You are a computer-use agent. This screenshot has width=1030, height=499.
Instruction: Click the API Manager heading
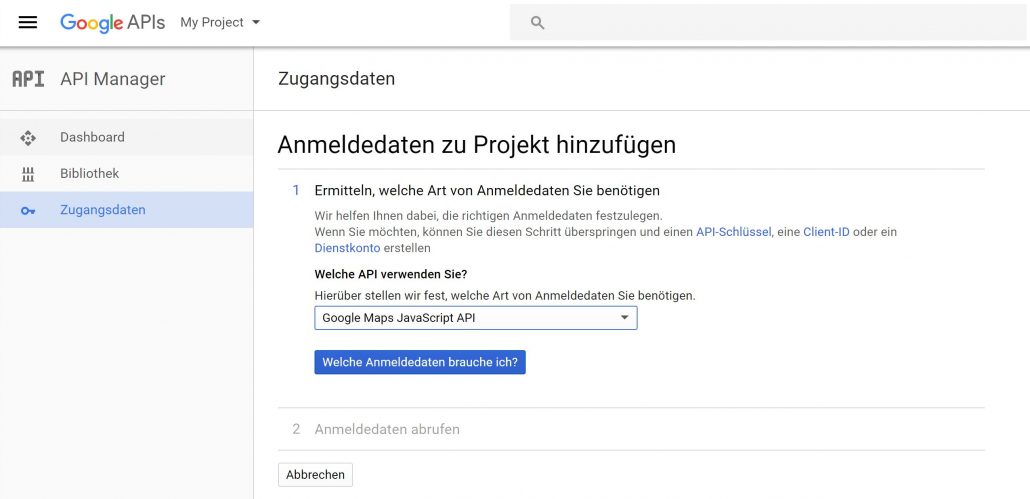(x=113, y=79)
